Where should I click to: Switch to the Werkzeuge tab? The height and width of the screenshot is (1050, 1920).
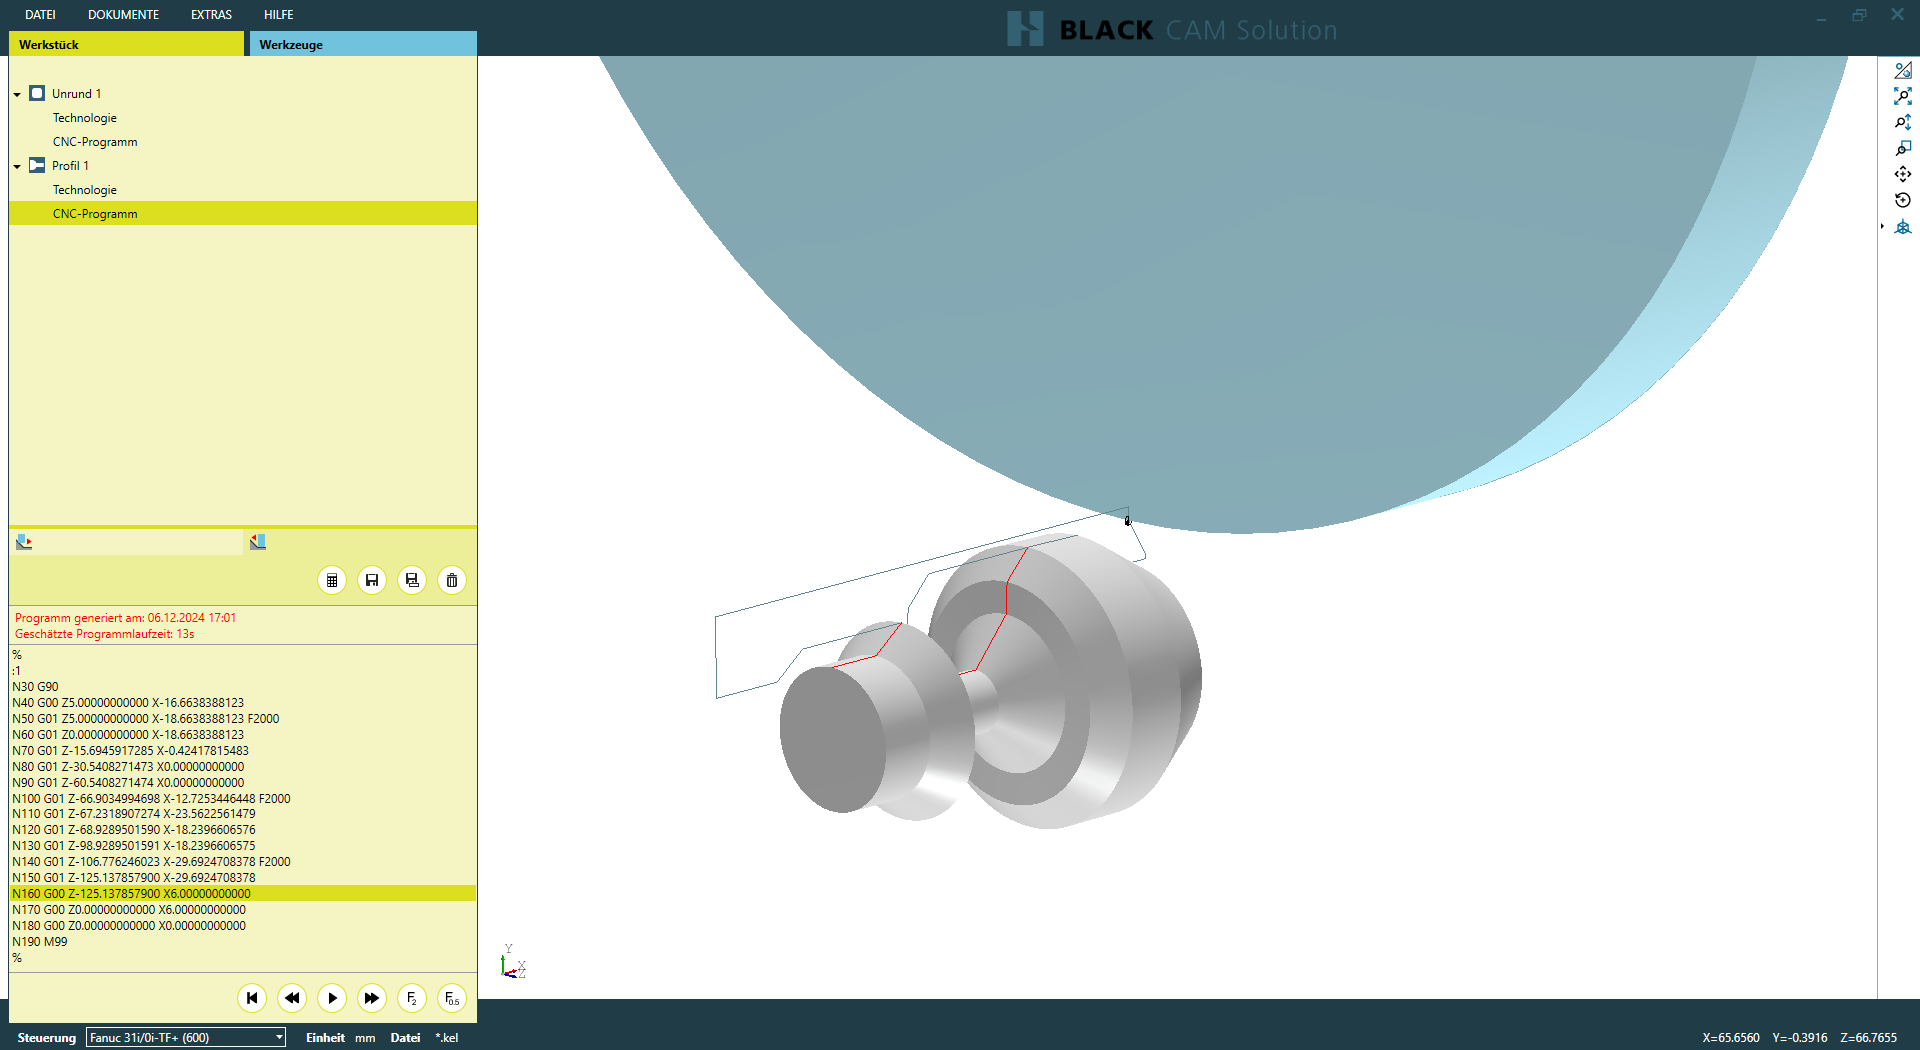point(362,44)
